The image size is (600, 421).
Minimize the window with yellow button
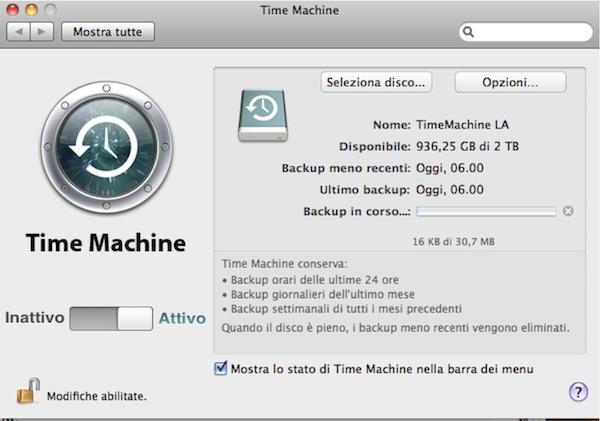[x=31, y=10]
